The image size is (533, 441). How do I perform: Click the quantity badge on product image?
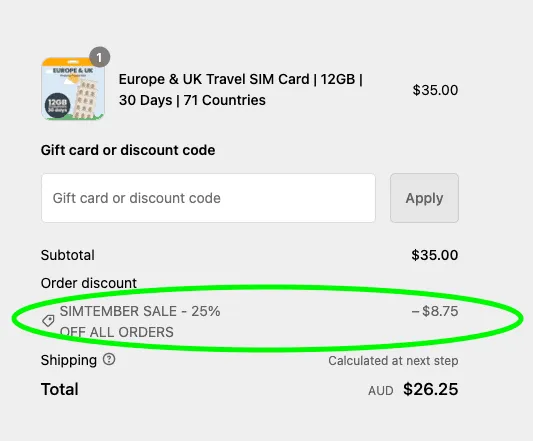pyautogui.click(x=99, y=57)
